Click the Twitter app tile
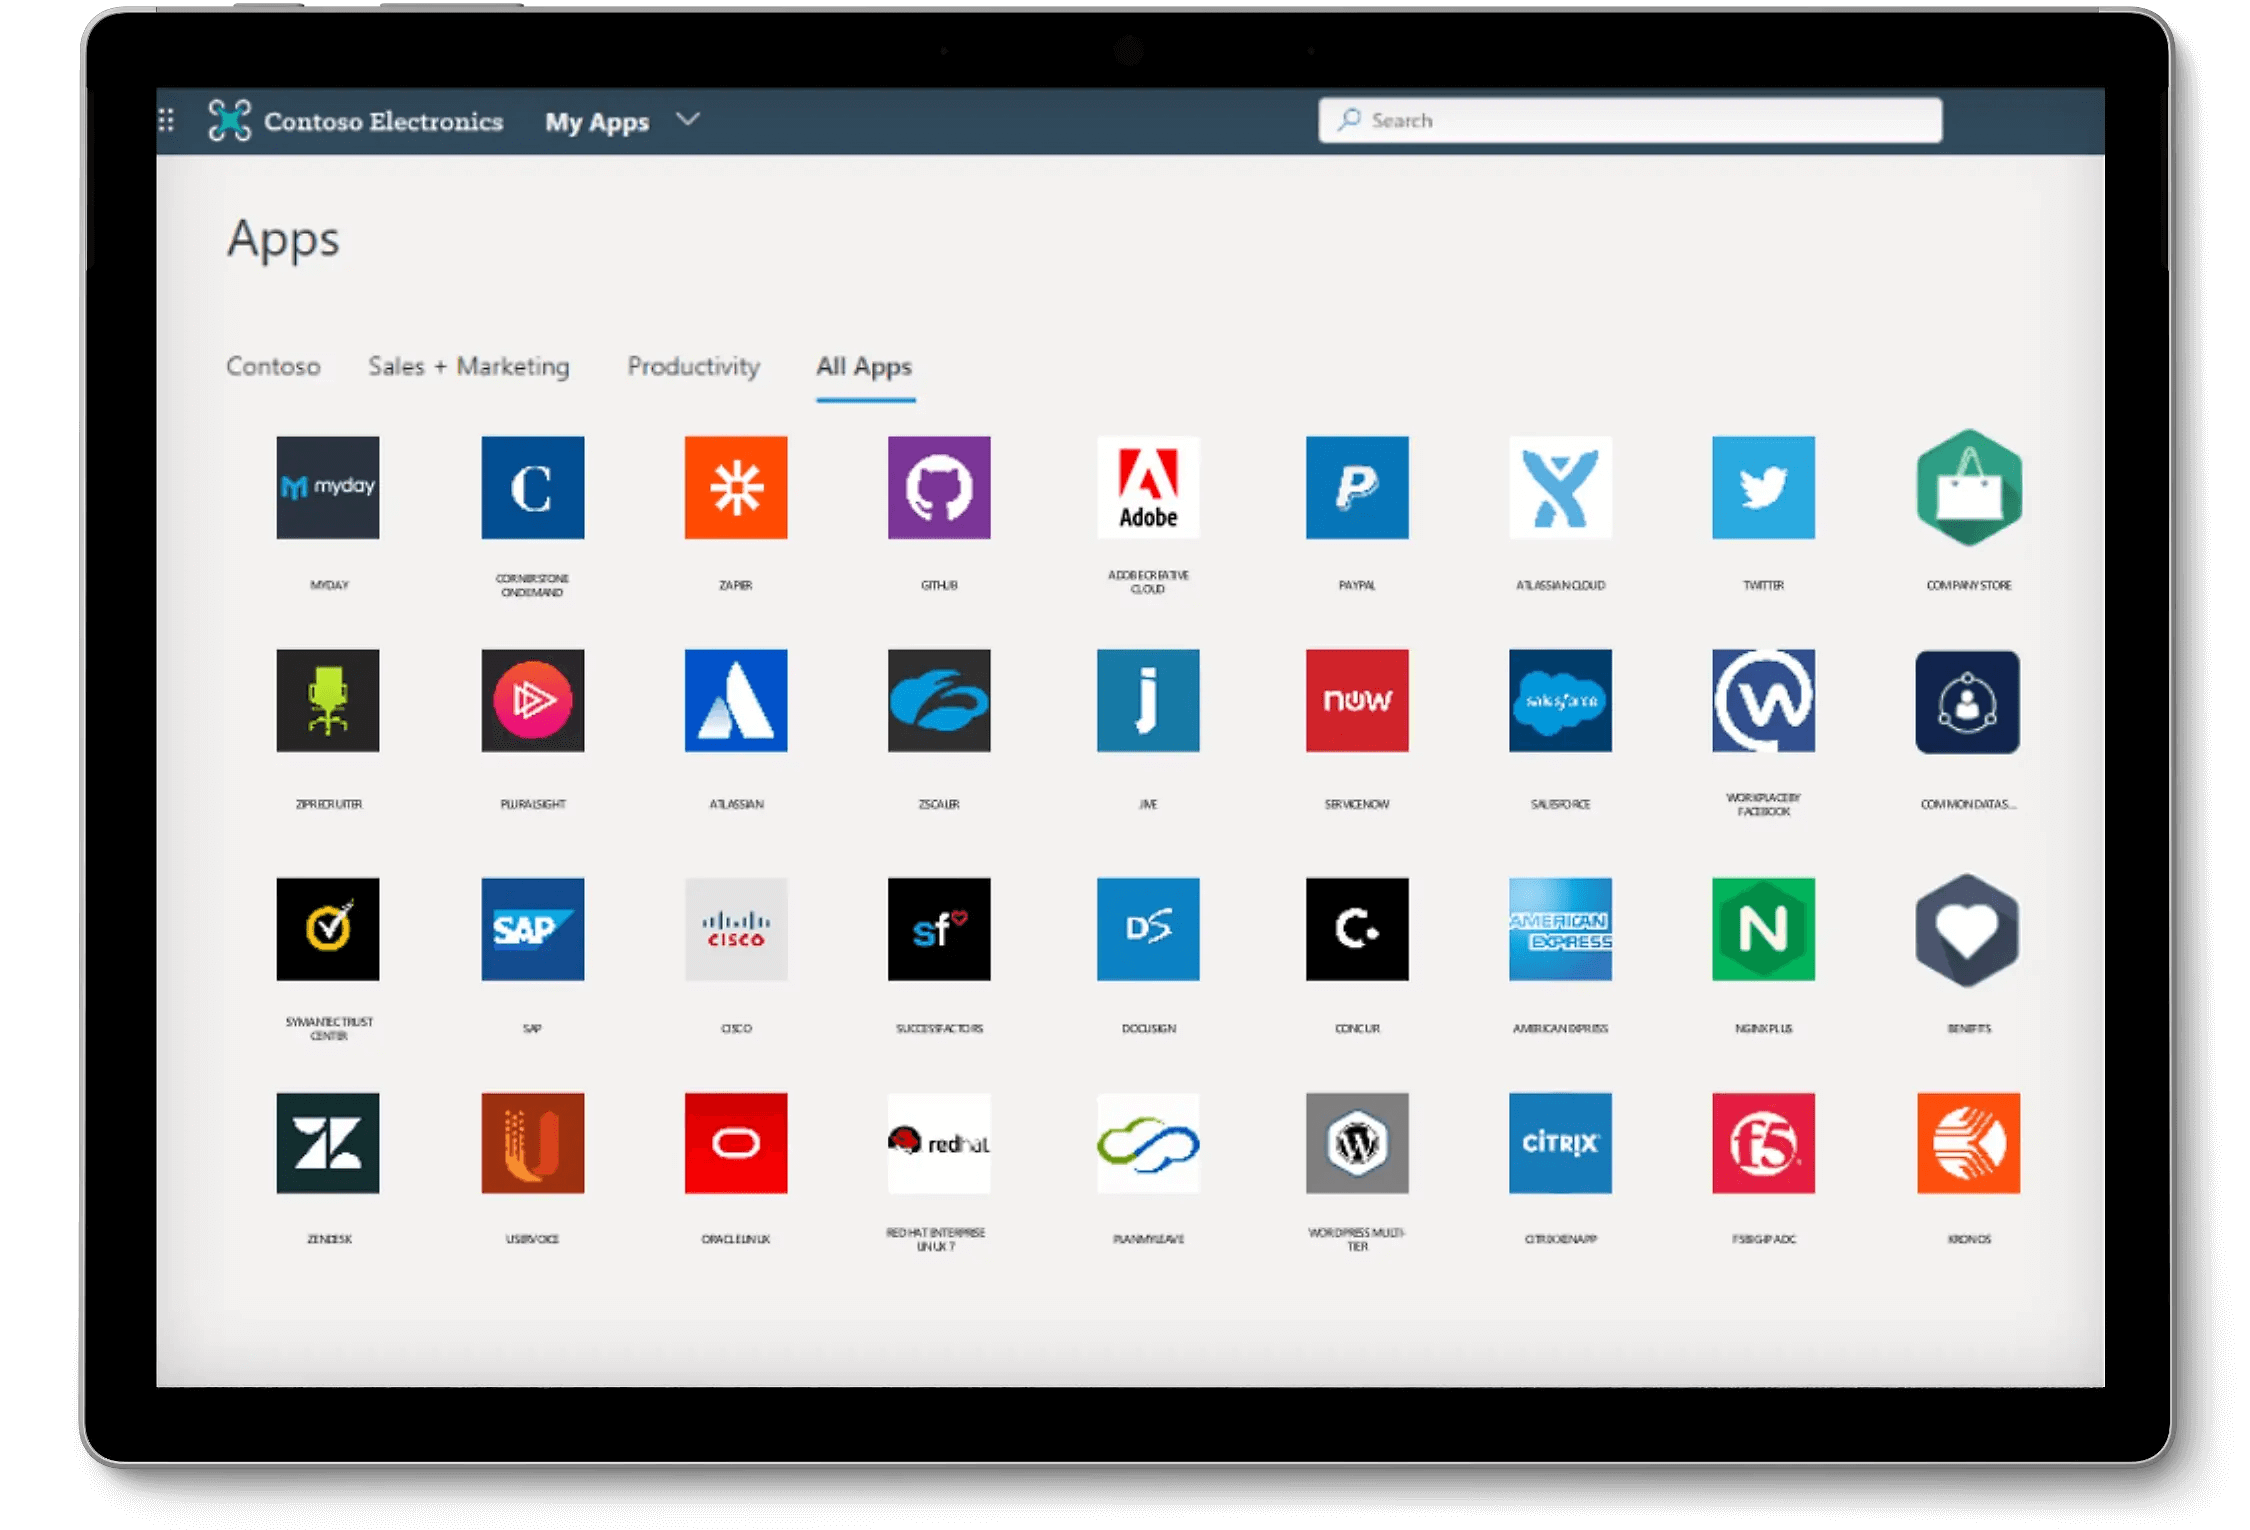2250x1530 pixels. [x=1763, y=487]
